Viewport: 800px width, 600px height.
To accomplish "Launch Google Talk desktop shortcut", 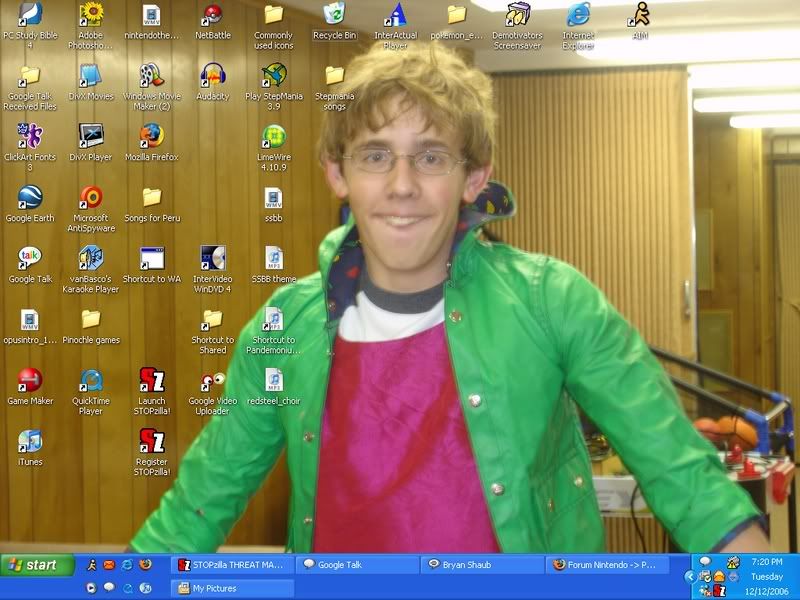I will [30, 265].
